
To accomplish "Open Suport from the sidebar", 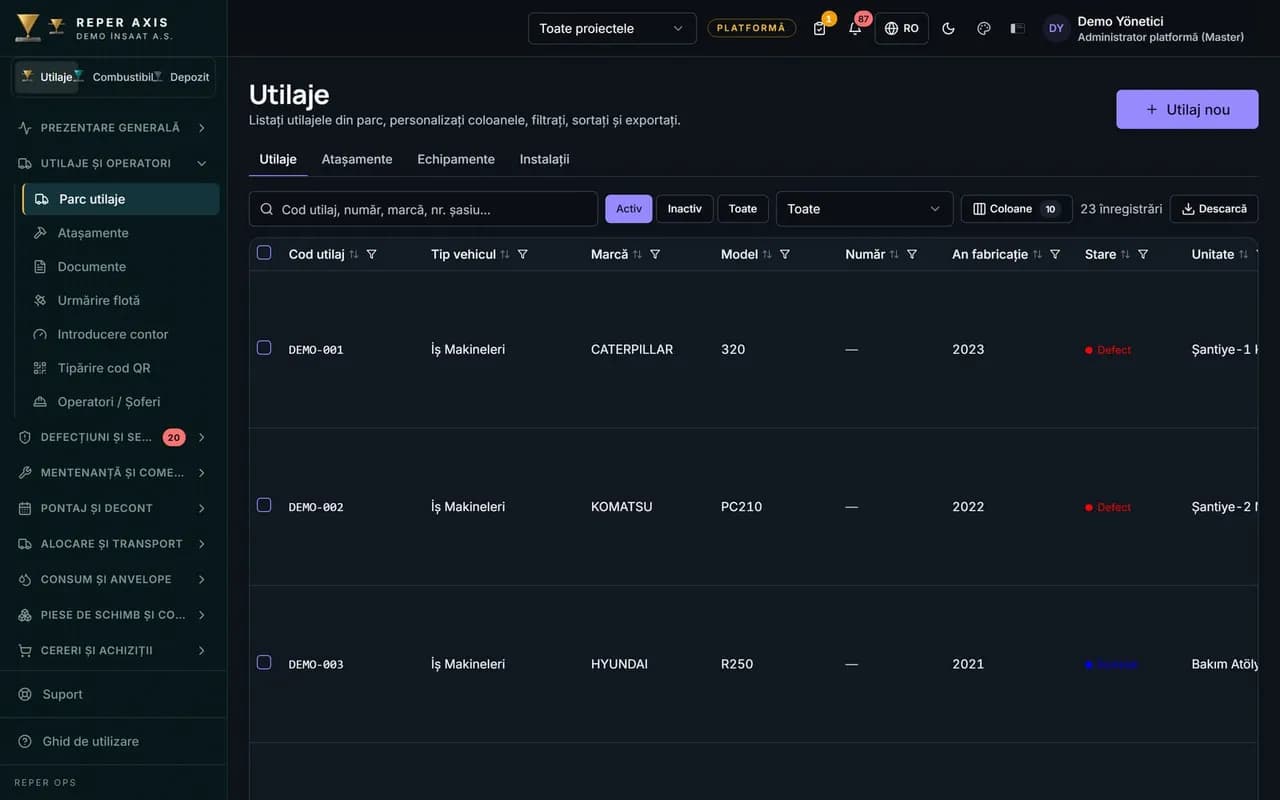I will (x=113, y=694).
